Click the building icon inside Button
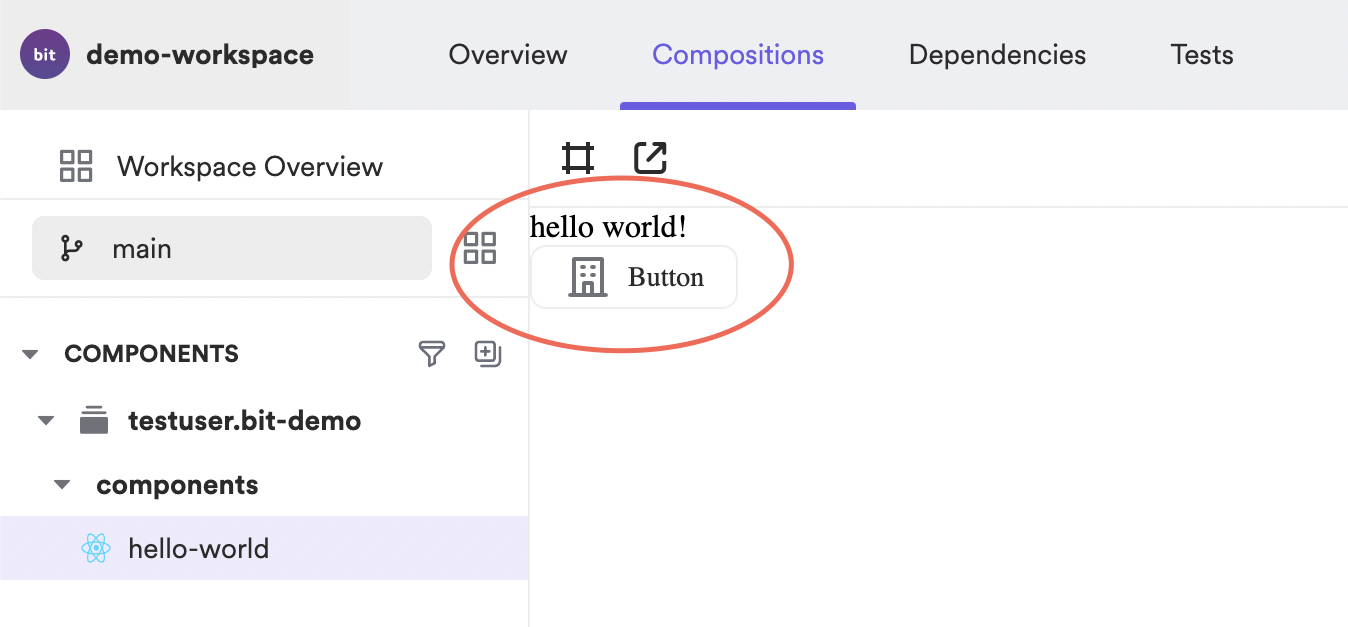This screenshot has width=1348, height=627. 588,277
